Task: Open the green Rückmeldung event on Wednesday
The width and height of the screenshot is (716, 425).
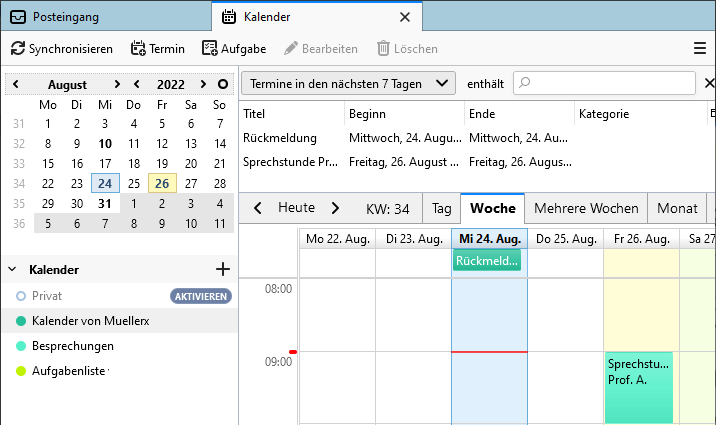Action: click(x=487, y=261)
